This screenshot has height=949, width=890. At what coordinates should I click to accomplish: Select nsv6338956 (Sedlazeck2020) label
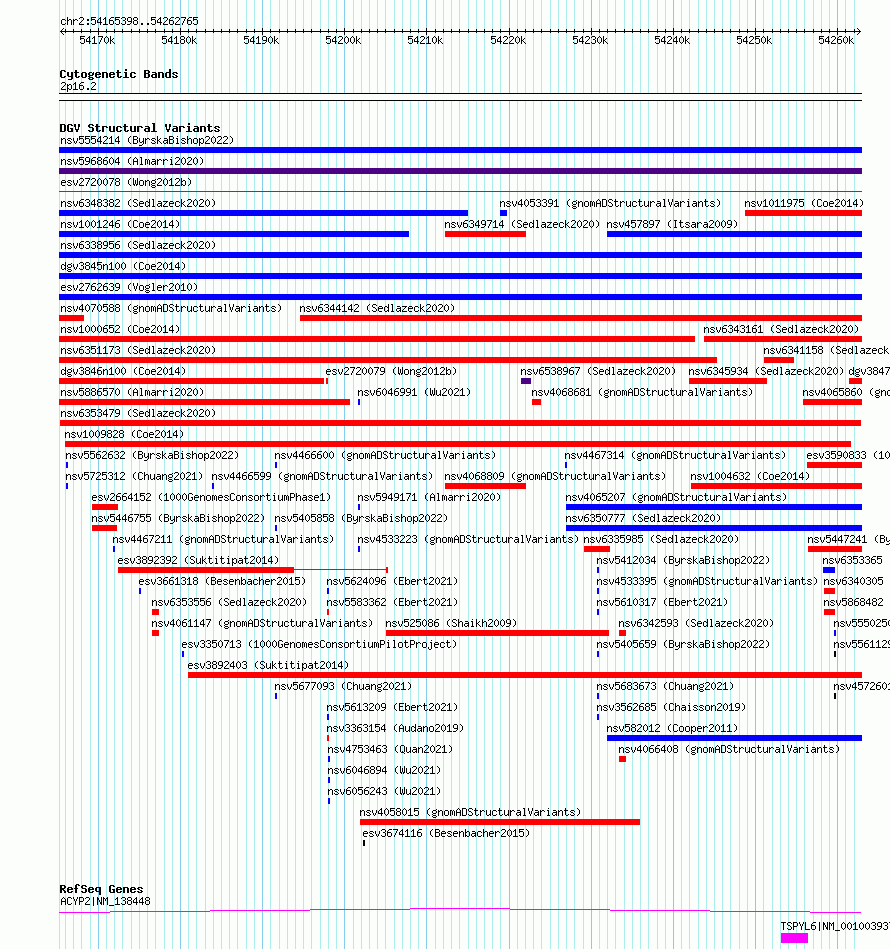pyautogui.click(x=138, y=245)
